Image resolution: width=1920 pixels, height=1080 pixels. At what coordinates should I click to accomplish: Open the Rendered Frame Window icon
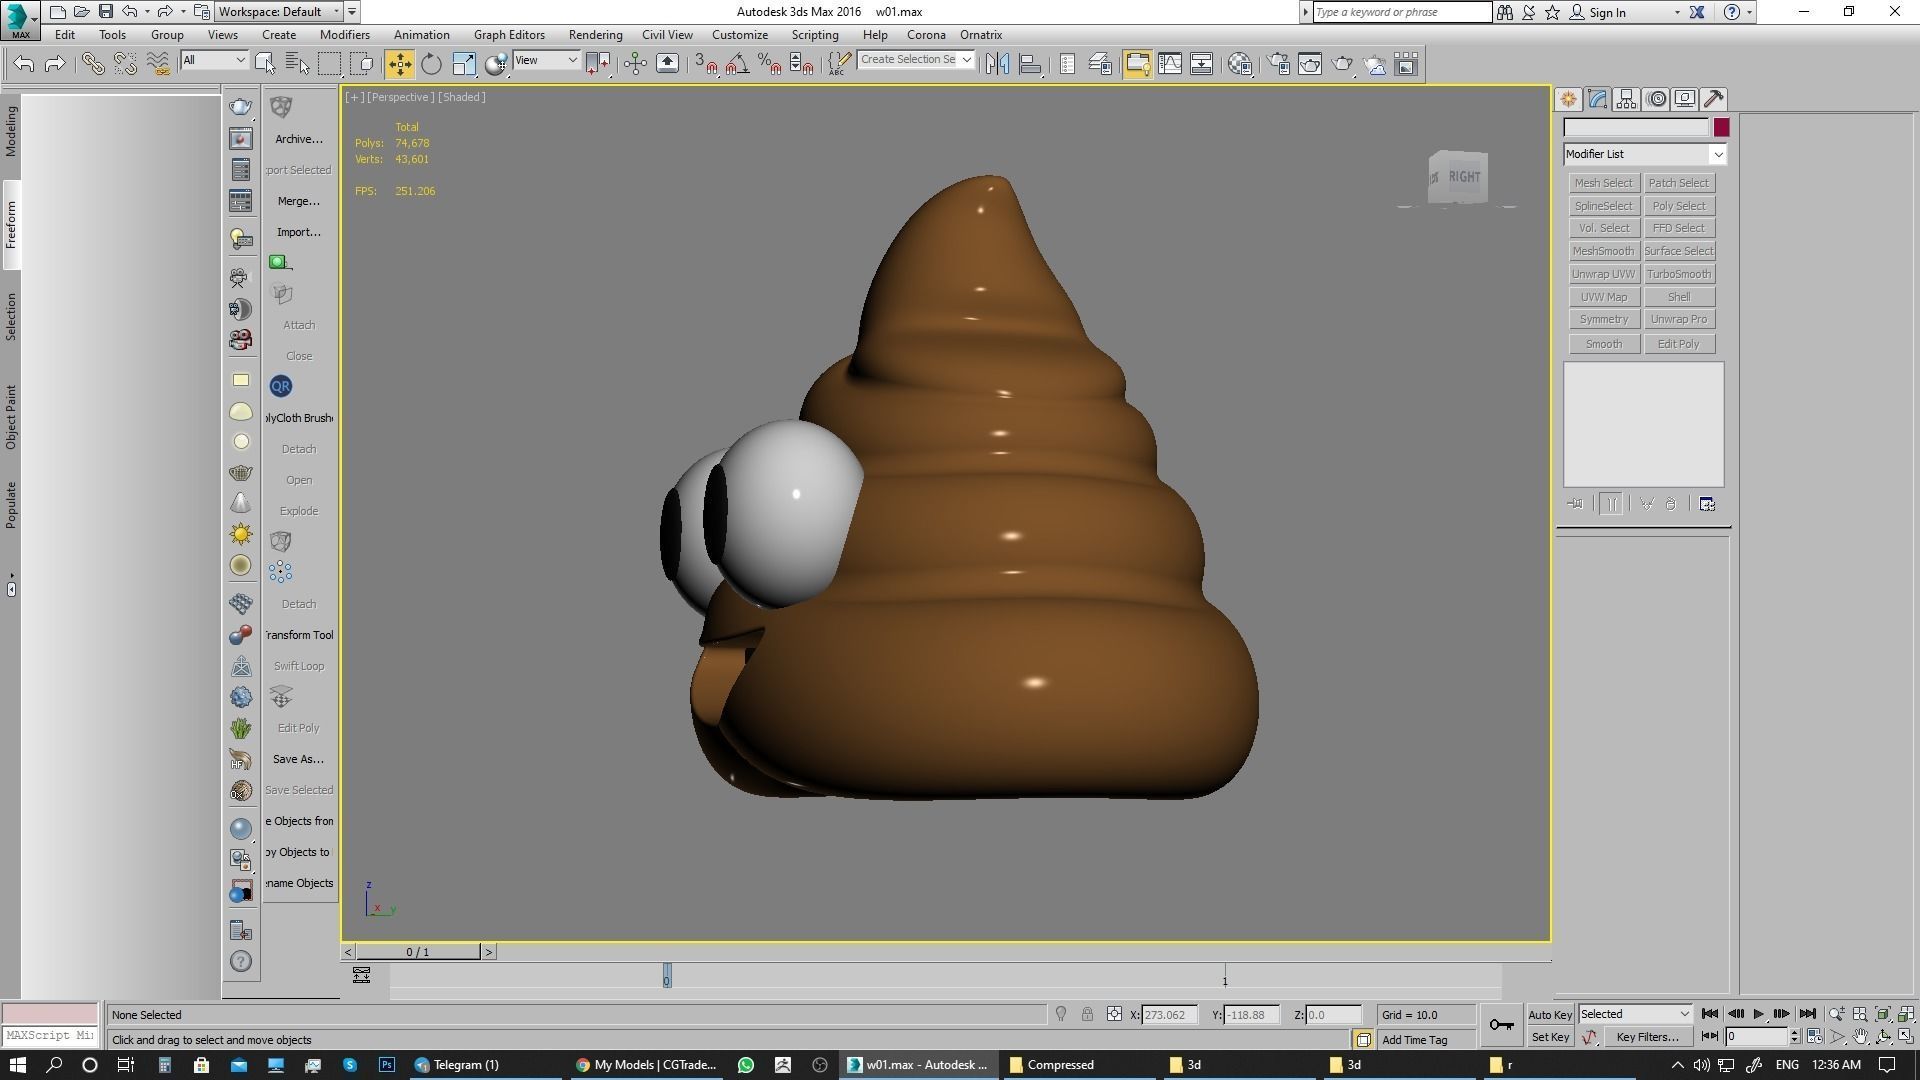click(x=1310, y=64)
